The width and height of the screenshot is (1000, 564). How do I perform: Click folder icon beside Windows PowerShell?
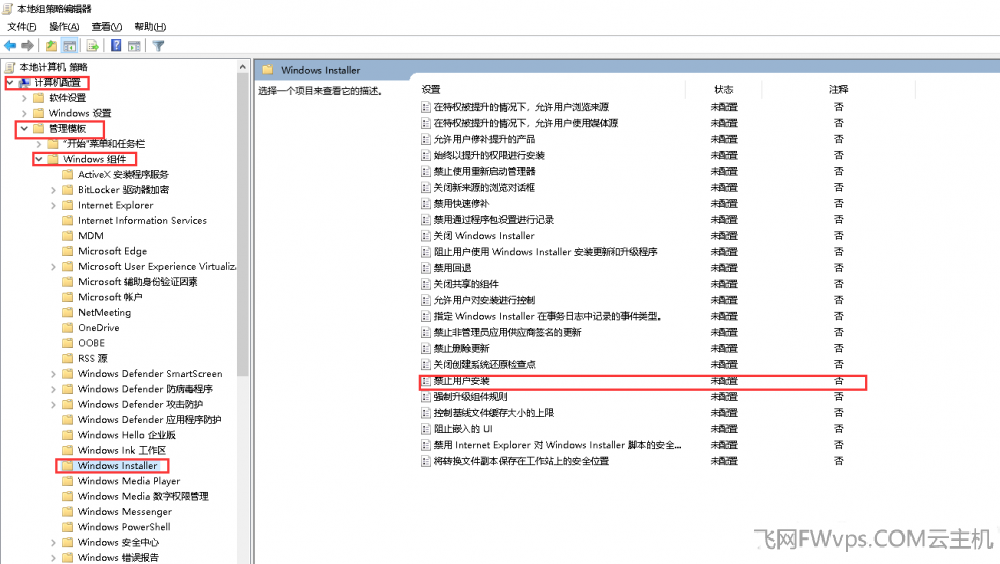pos(68,526)
